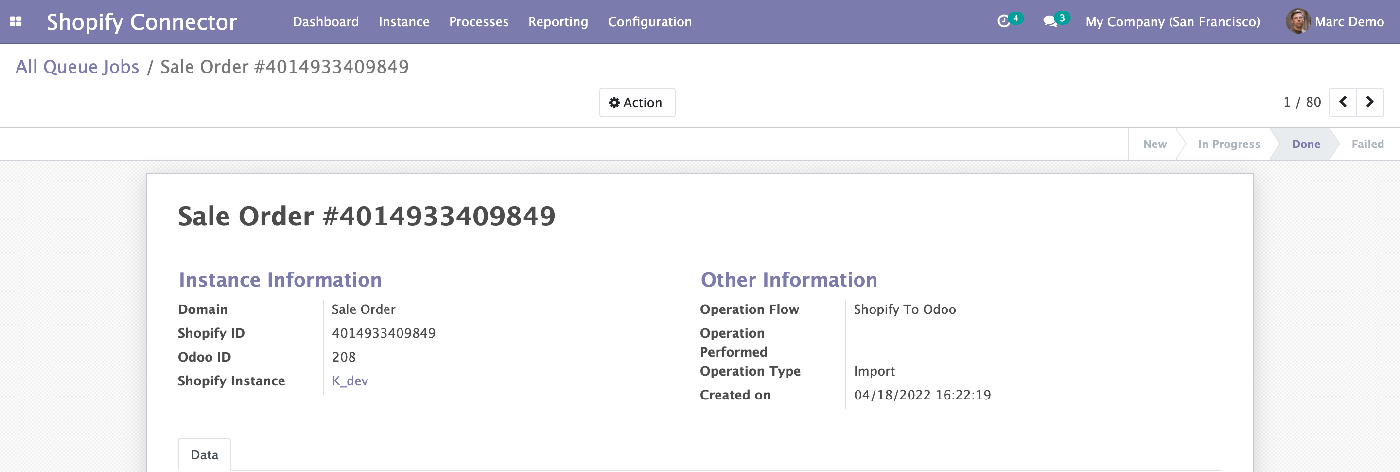Screen dimensions: 1400x472
Task: Click the breadcrumb Sale Order #4014933409849 text
Action: [x=284, y=67]
